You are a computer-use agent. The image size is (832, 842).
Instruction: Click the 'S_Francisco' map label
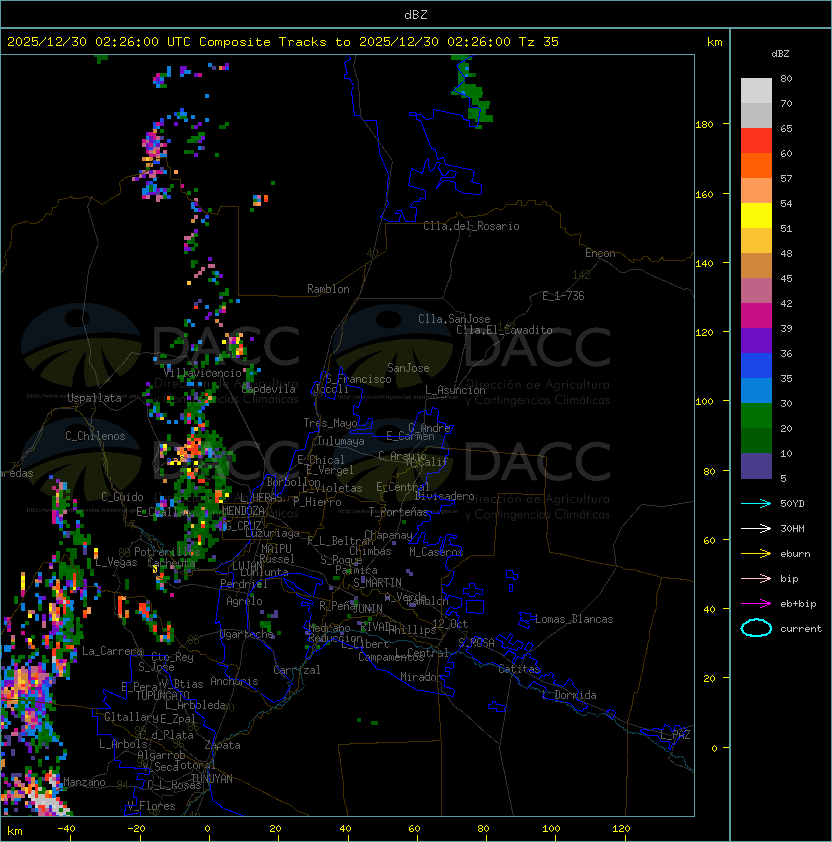click(x=358, y=379)
